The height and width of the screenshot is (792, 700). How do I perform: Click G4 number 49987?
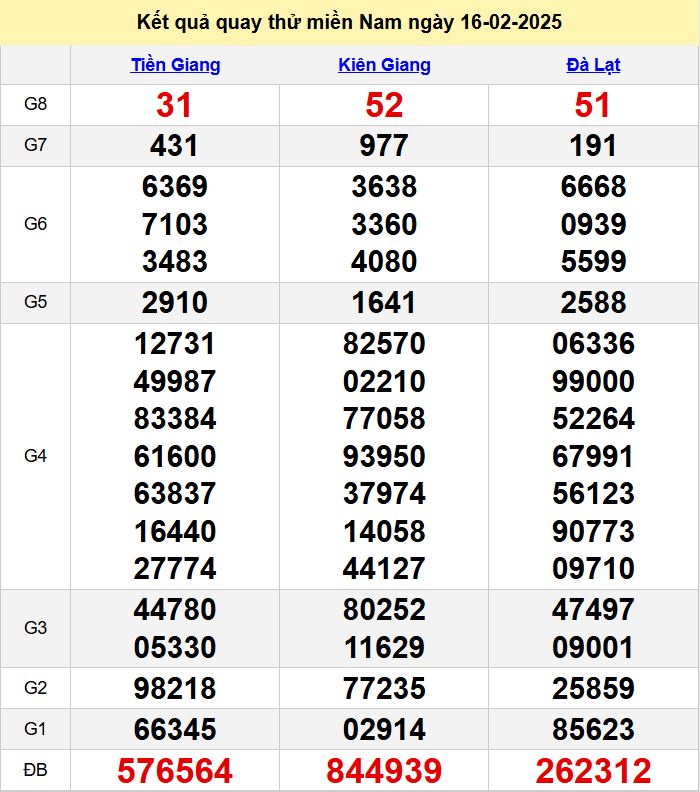pos(175,381)
